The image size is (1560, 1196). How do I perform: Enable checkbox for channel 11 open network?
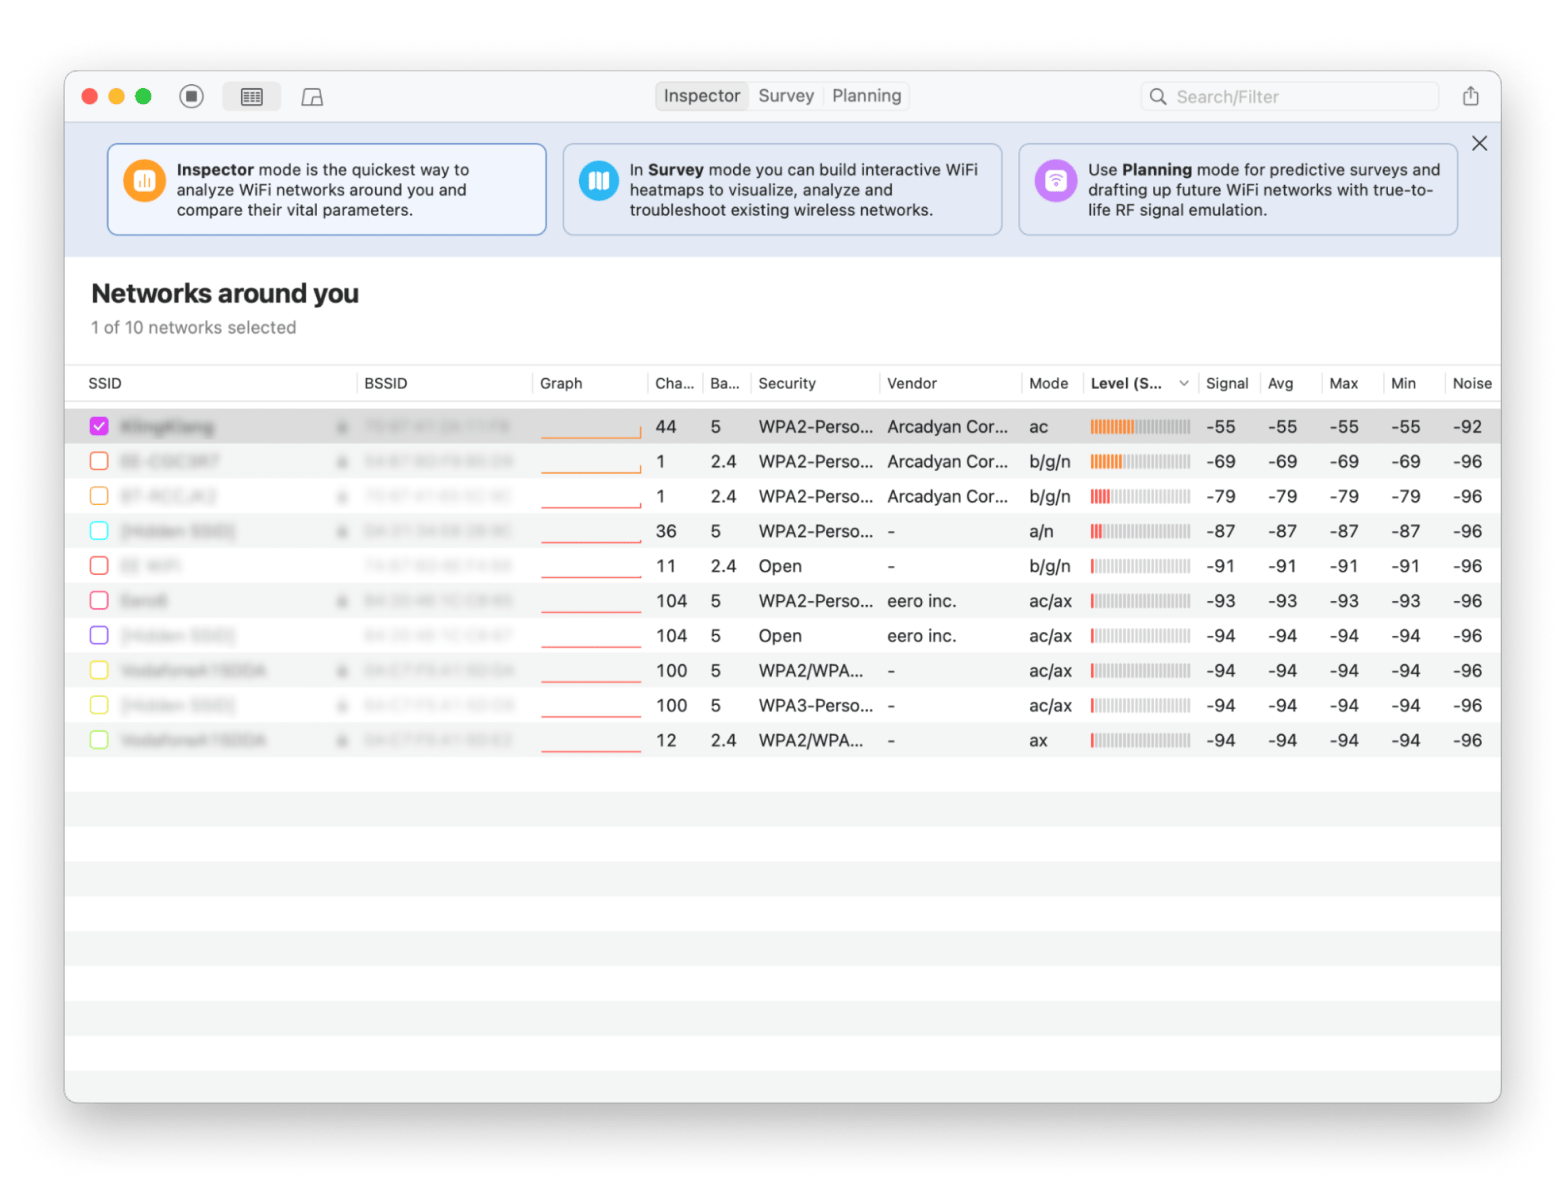click(x=99, y=566)
